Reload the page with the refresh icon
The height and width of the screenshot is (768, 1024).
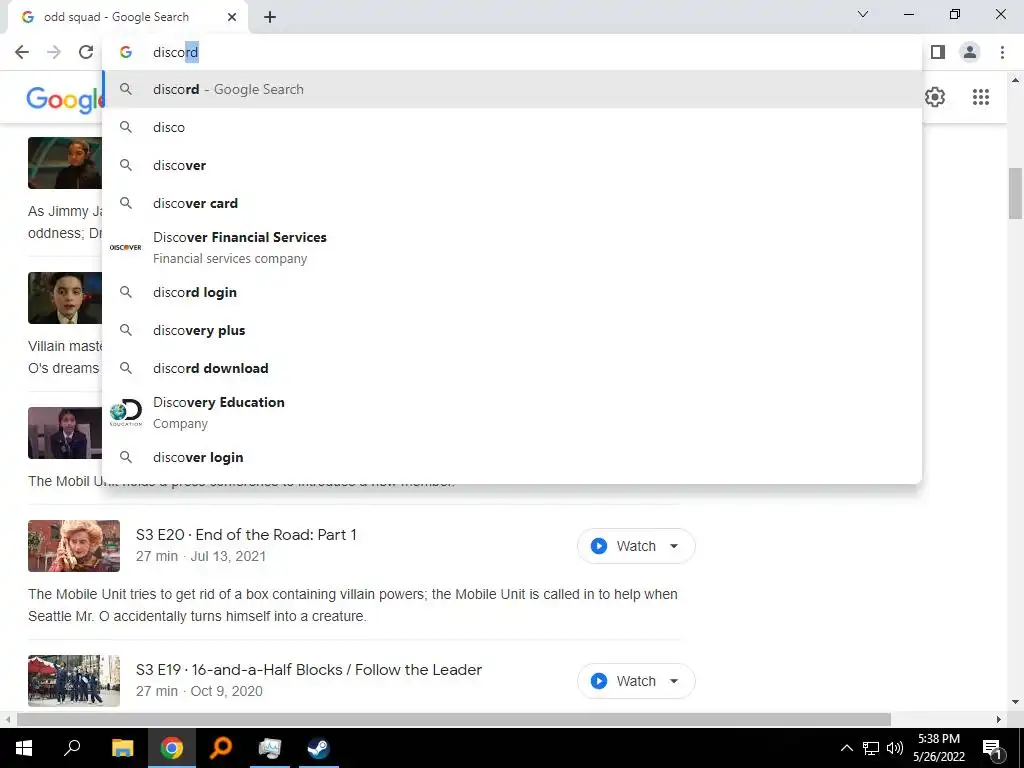click(x=86, y=52)
